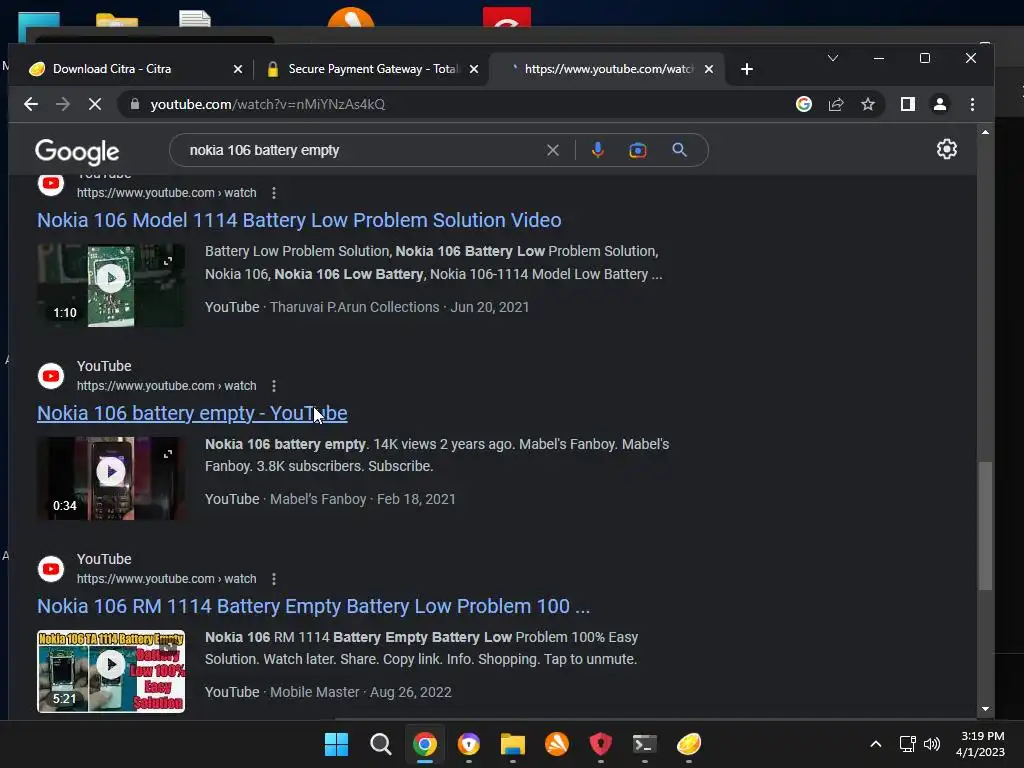Open File Explorer from the taskbar
The height and width of the screenshot is (768, 1024).
[x=513, y=744]
